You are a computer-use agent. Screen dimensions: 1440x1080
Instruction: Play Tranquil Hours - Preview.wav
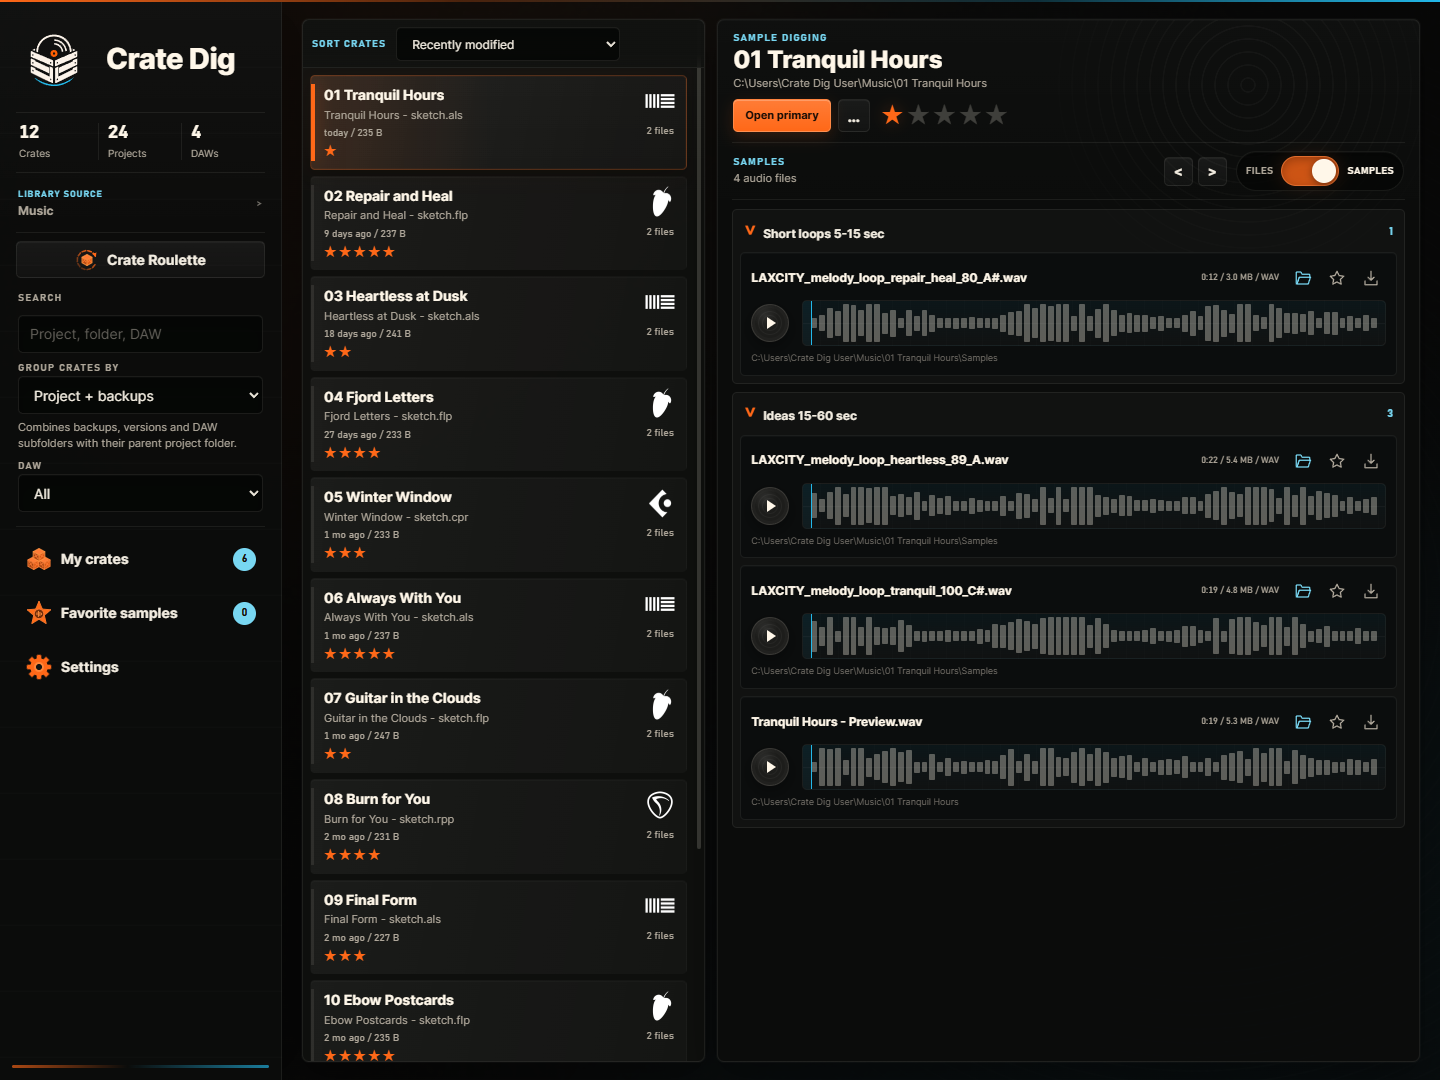(770, 767)
